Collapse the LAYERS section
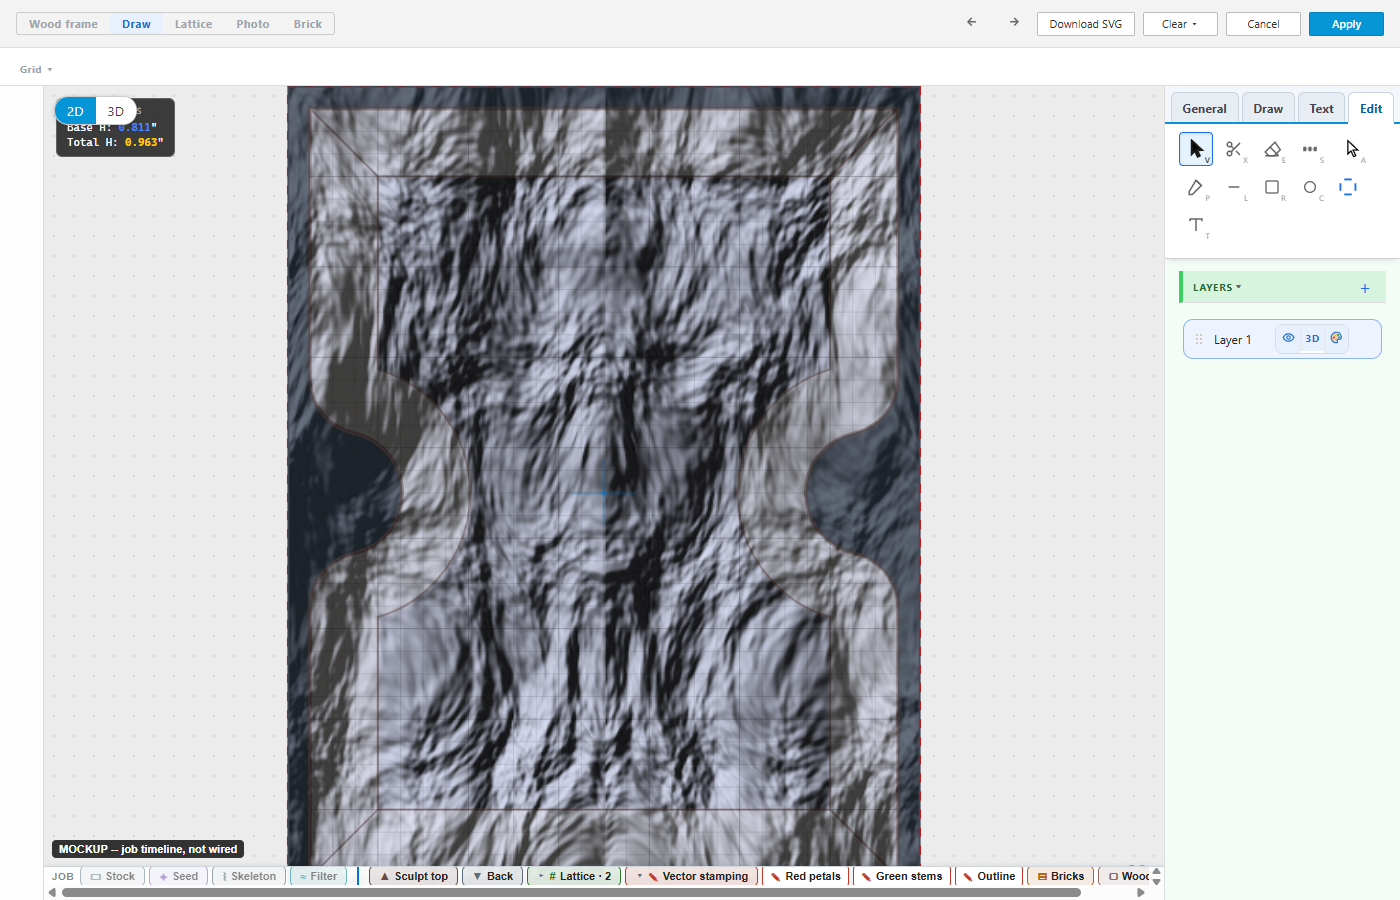 pos(1217,288)
